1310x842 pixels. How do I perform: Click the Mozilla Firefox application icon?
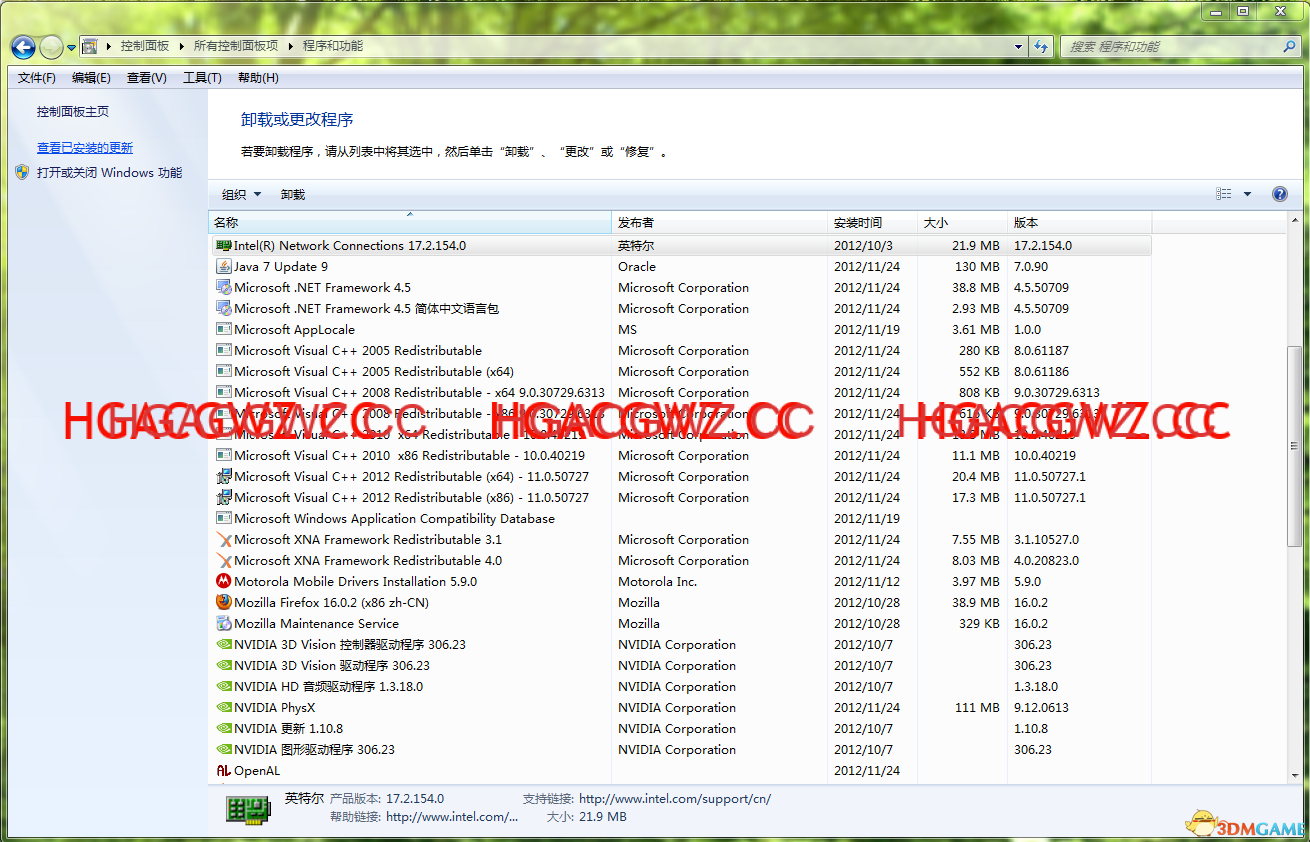(x=224, y=602)
